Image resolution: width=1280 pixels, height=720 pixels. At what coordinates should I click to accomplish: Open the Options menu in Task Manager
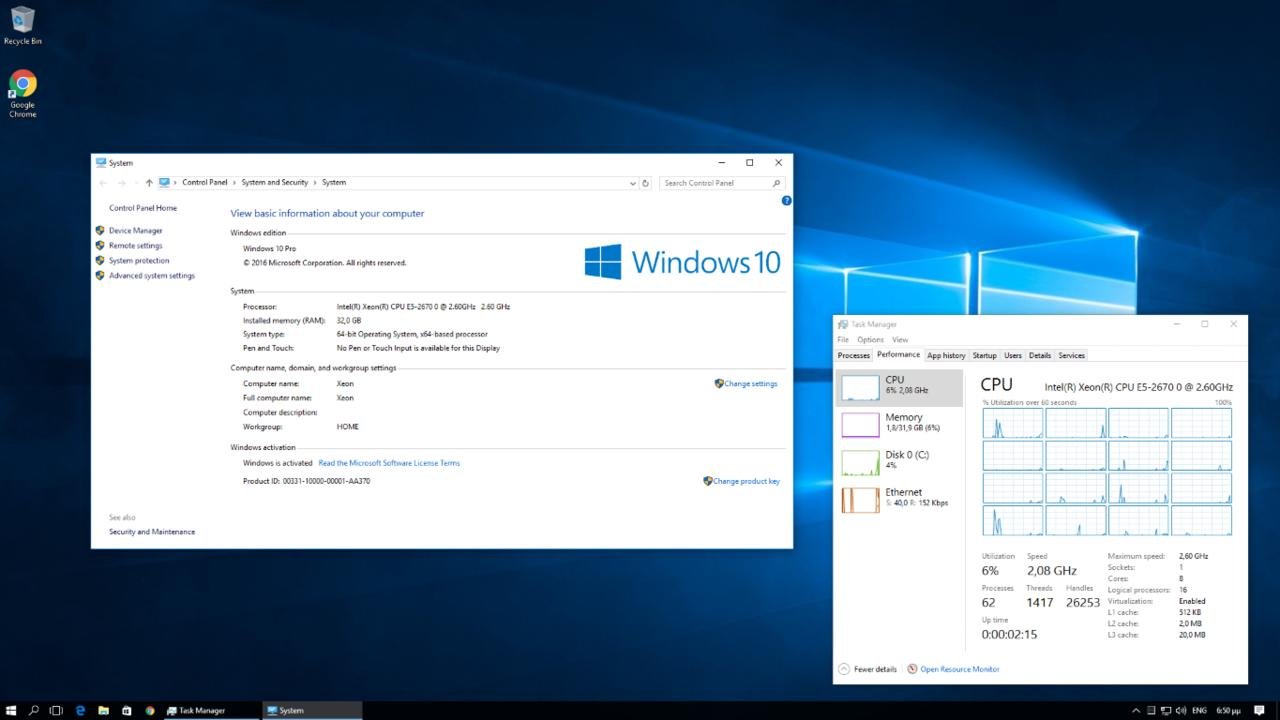click(x=870, y=340)
